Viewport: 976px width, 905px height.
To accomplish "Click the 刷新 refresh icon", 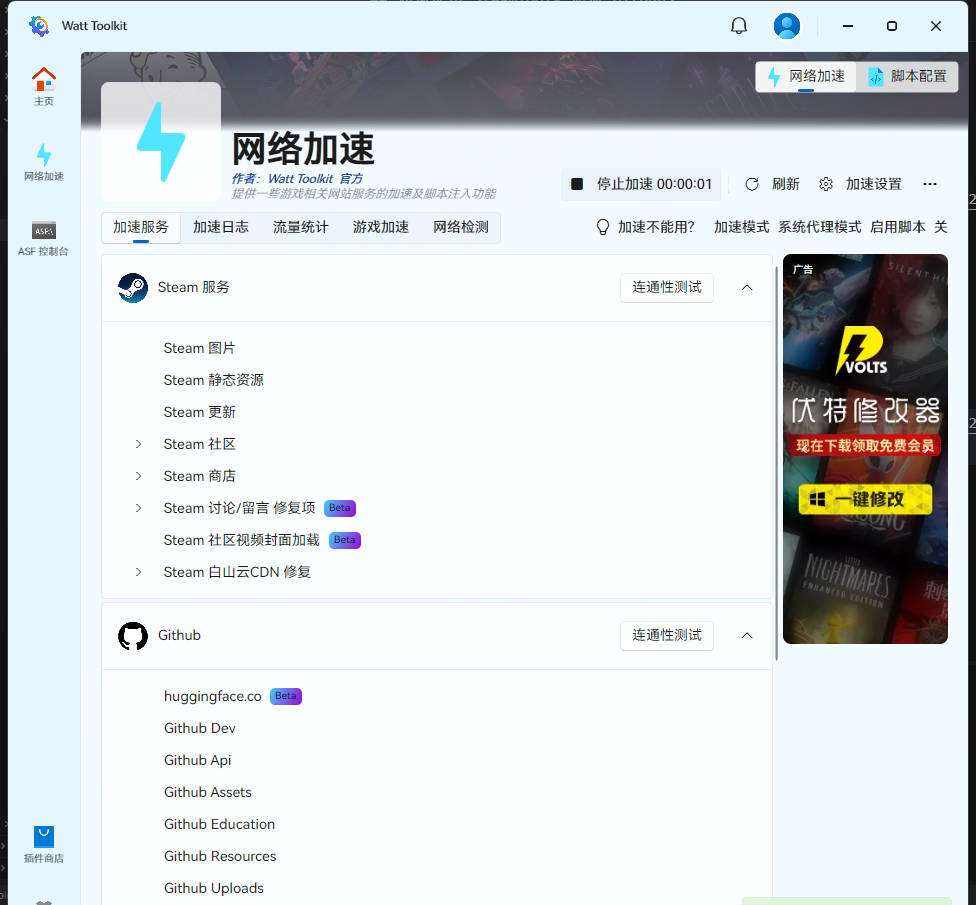I will coord(752,184).
